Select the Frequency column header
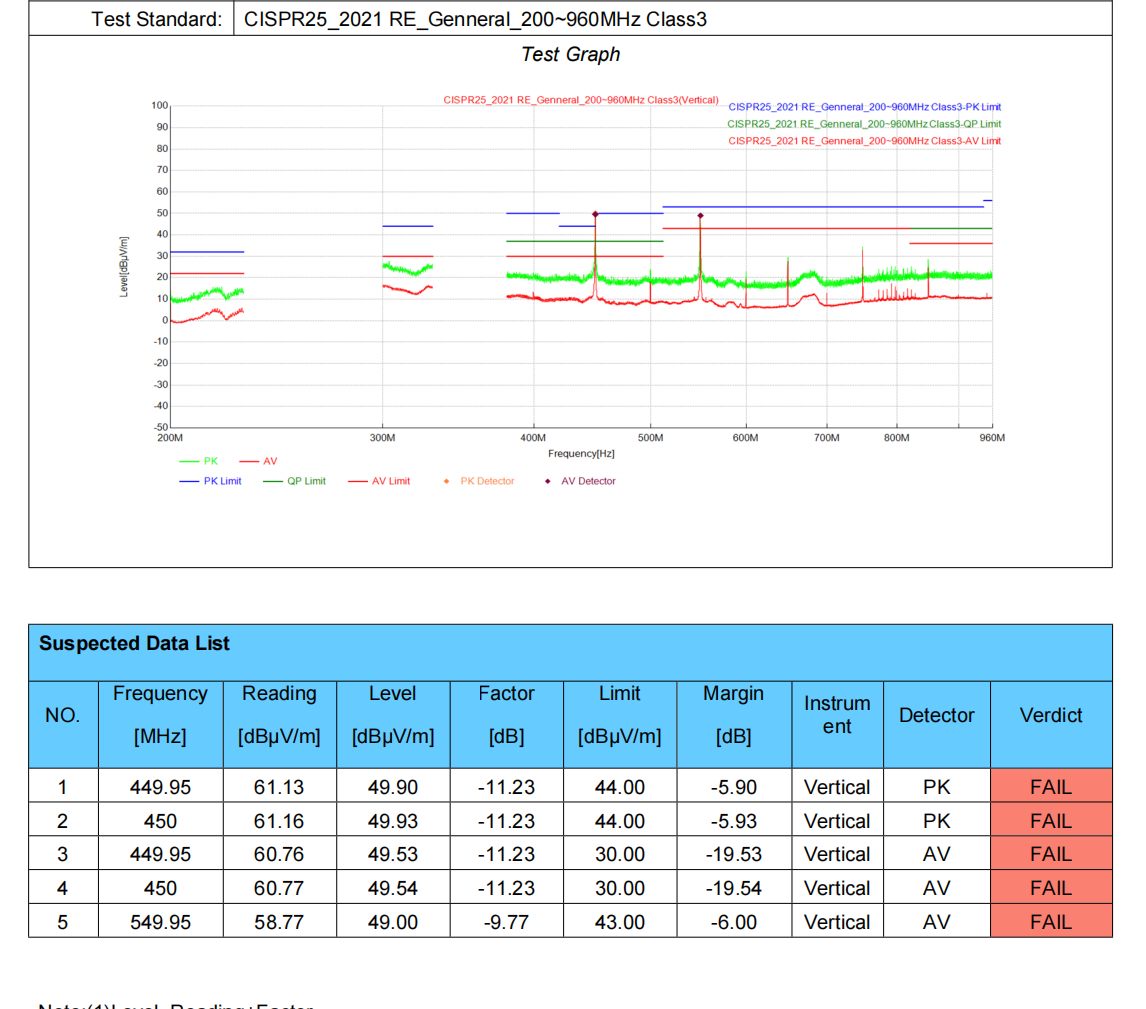The height and width of the screenshot is (1009, 1146). click(x=160, y=714)
